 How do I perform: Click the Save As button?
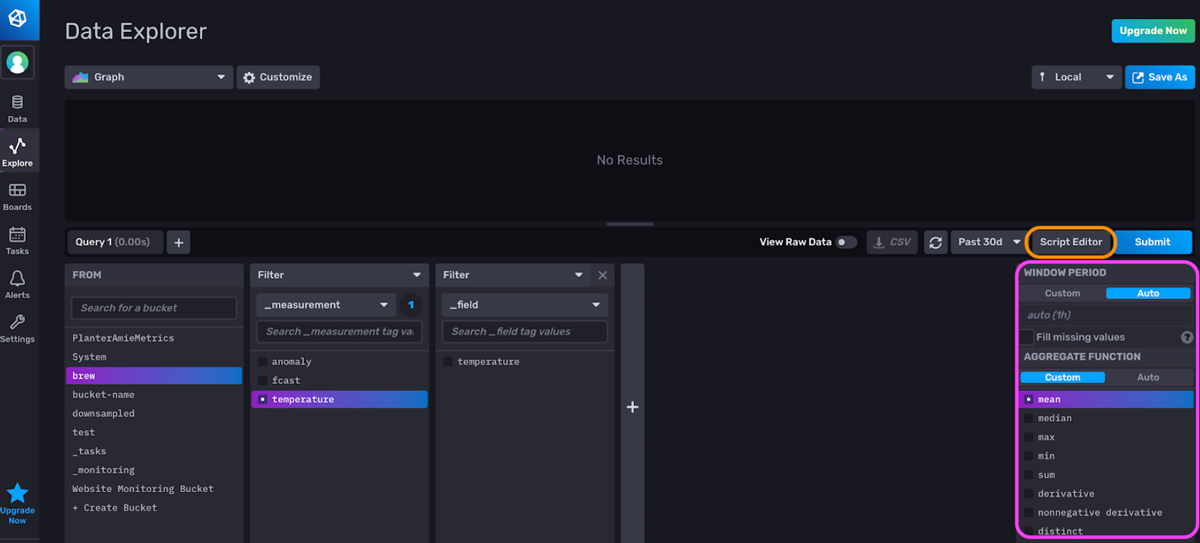1160,77
